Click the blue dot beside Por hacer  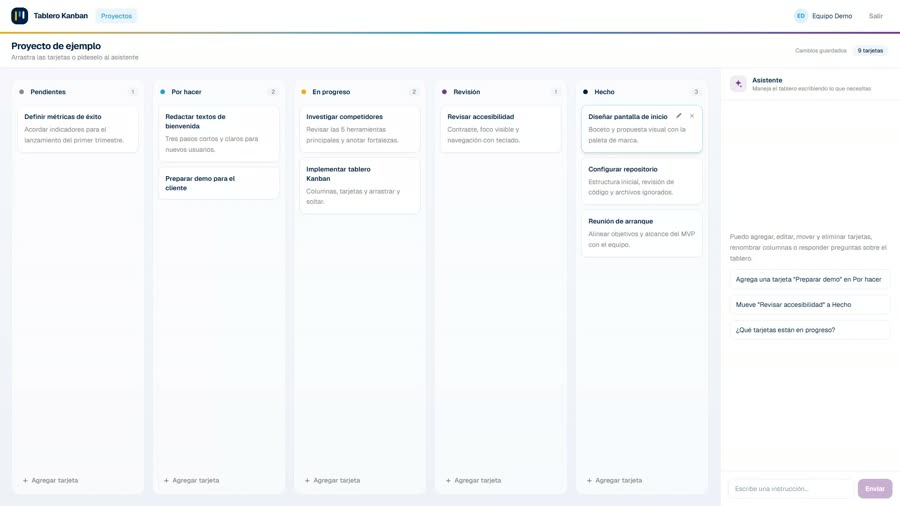tap(162, 92)
